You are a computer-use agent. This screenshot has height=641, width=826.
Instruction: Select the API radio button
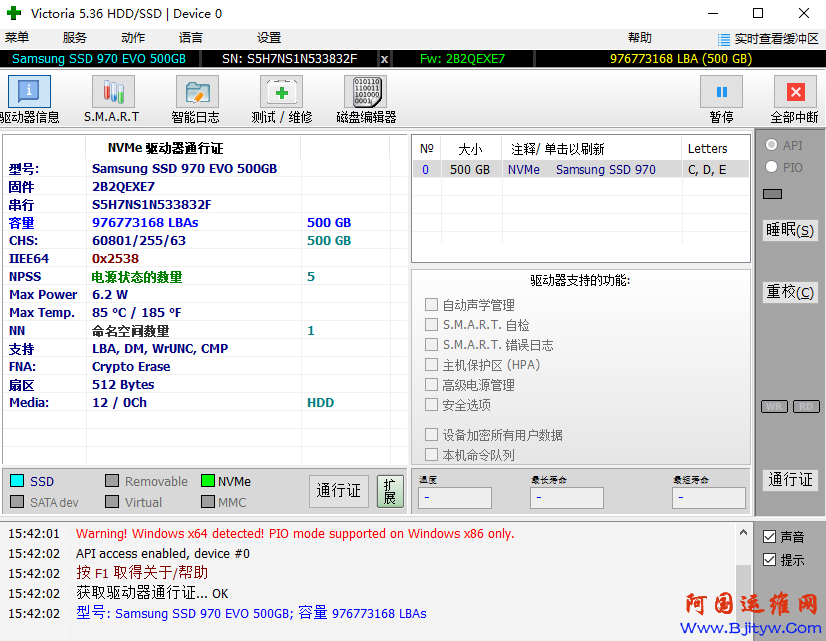771,146
